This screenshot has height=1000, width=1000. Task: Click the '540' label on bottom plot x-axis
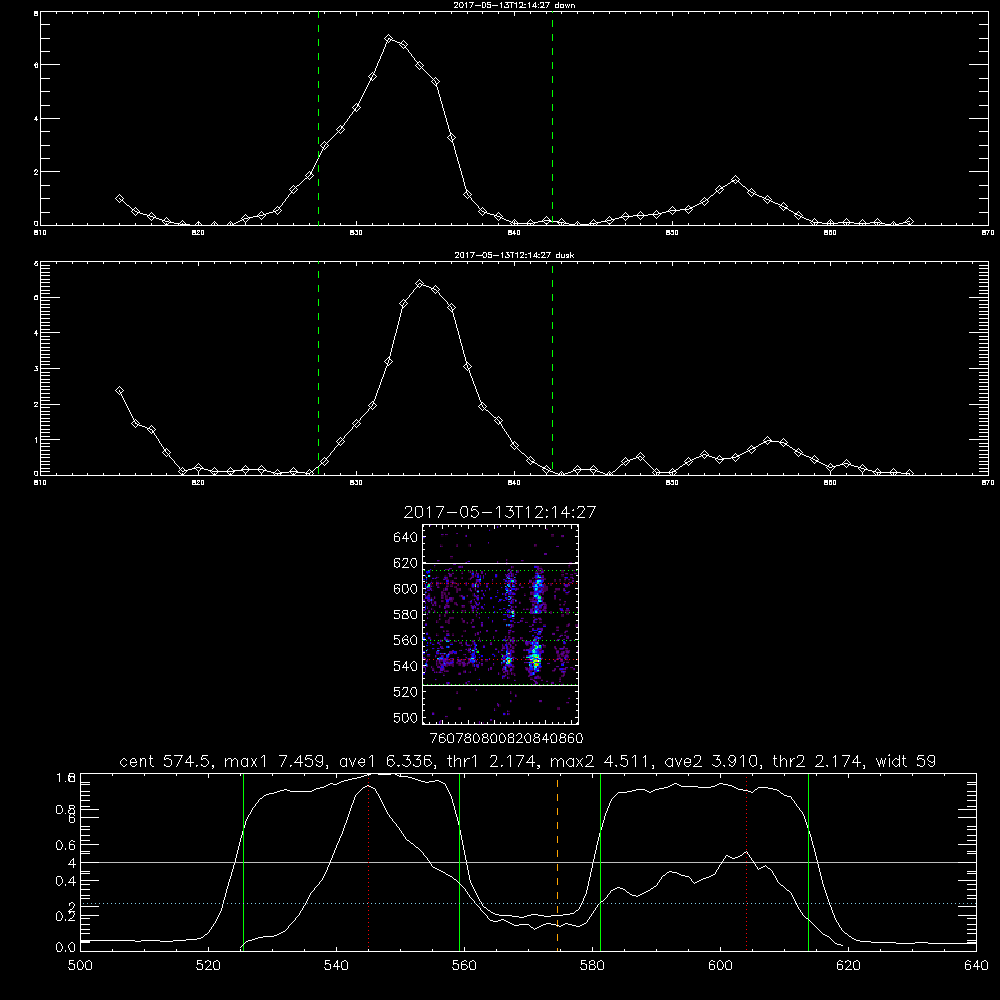(336, 966)
